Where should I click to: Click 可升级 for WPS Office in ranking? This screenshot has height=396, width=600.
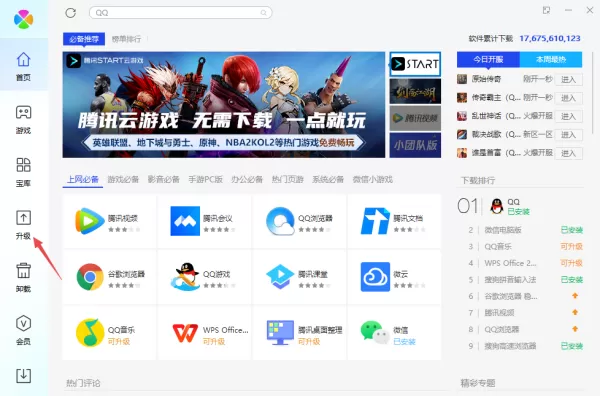click(571, 263)
